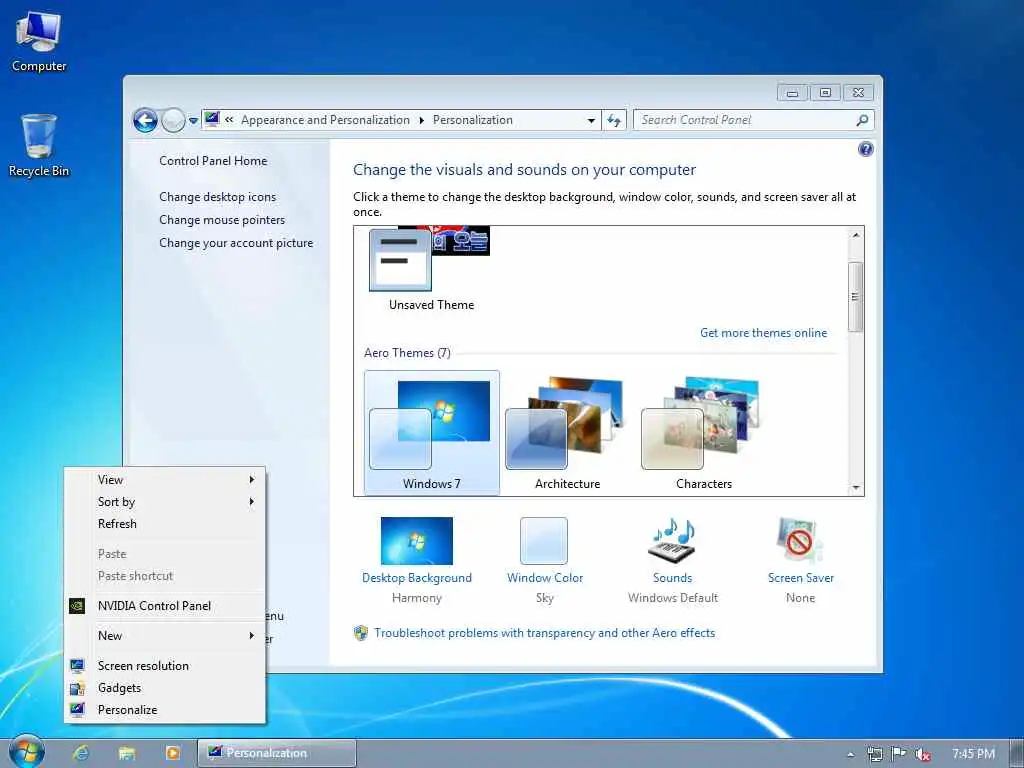1024x768 pixels.
Task: Click the NVIDIA logo icon in context menu
Action: click(x=77, y=606)
